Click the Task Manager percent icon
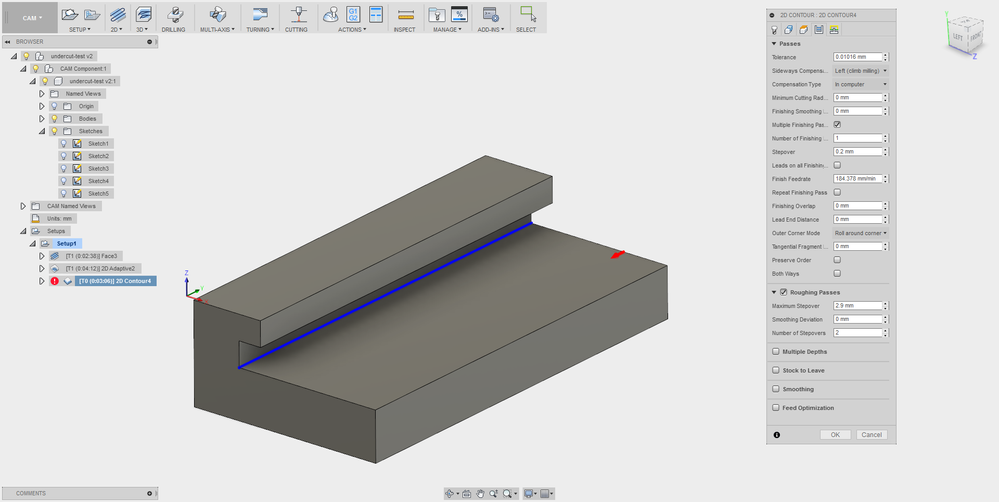The image size is (999, 502). (459, 14)
